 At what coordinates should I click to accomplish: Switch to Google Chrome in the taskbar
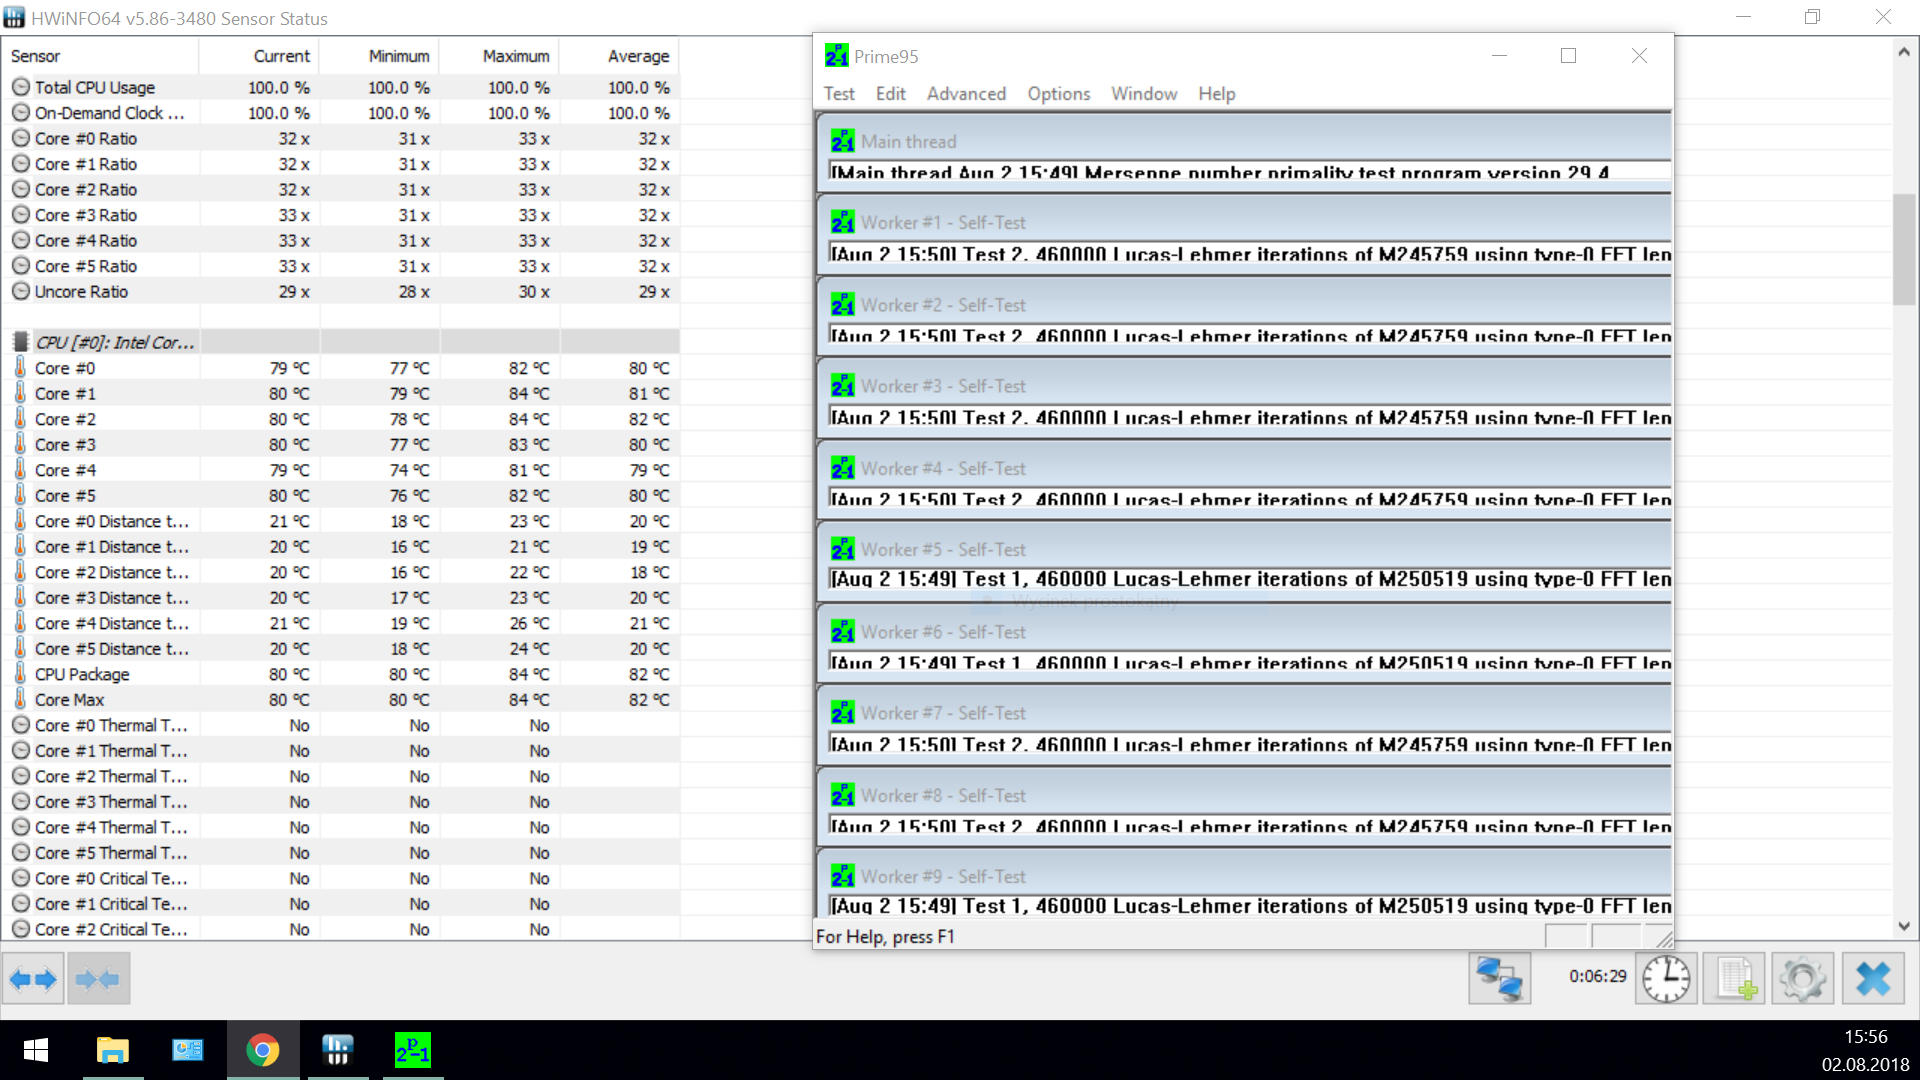tap(262, 1050)
